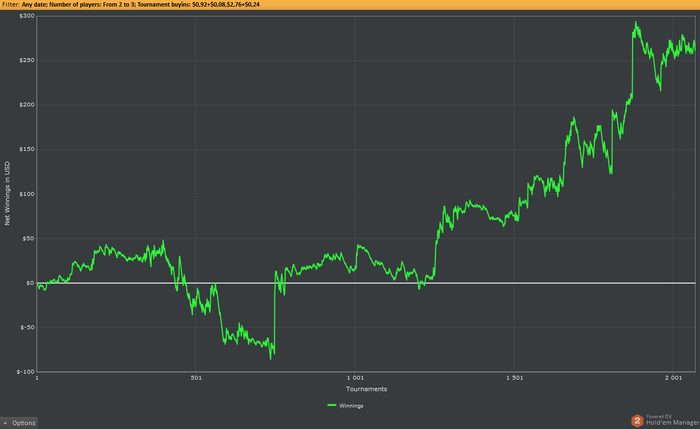Expand the Options arrow icon
The height and width of the screenshot is (429, 700).
[x=5, y=423]
